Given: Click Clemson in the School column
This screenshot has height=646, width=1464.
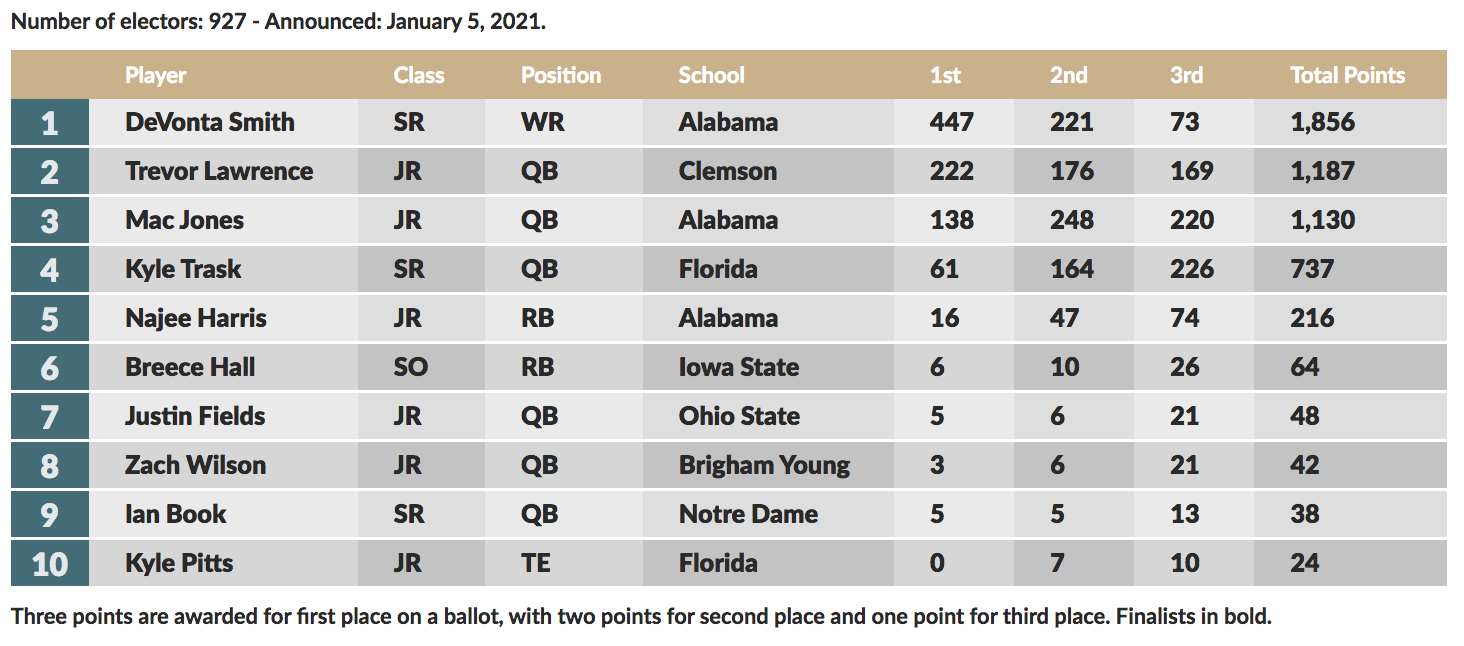Looking at the screenshot, I should coord(727,171).
